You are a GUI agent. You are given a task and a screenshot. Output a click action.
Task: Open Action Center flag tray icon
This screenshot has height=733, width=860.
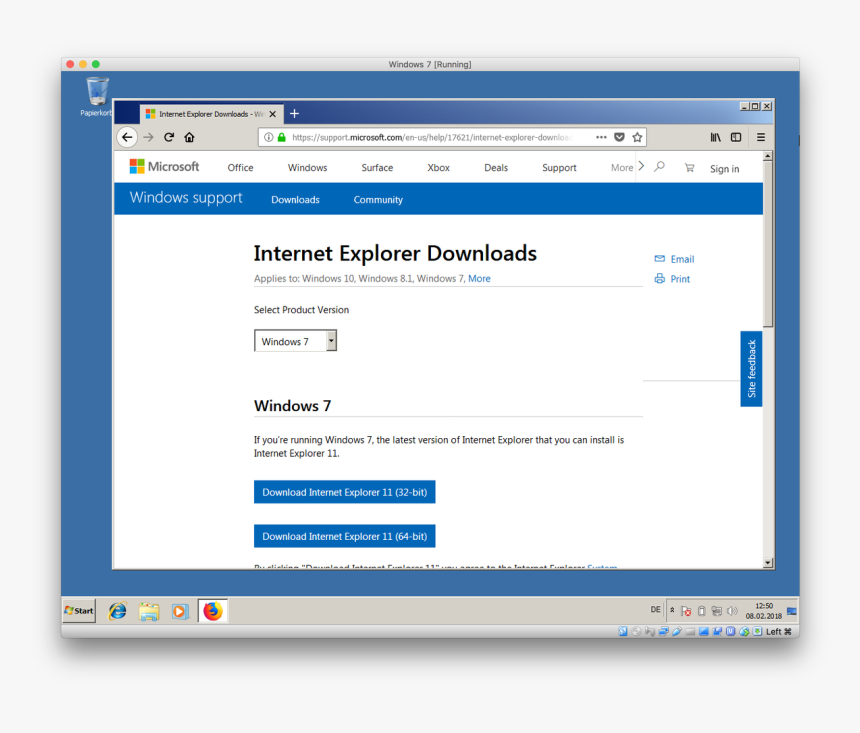click(686, 611)
